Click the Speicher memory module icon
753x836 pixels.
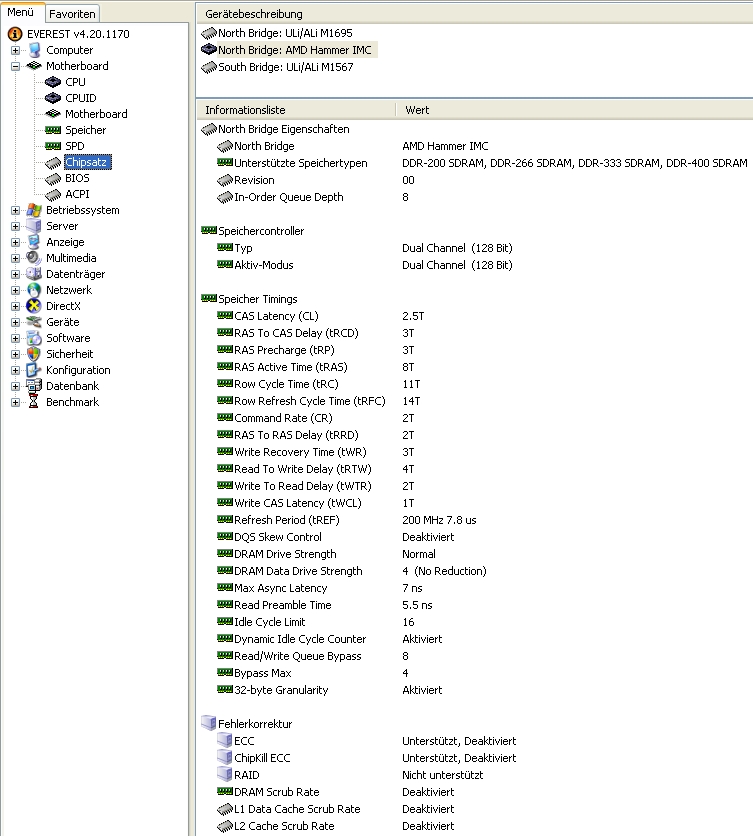pyautogui.click(x=53, y=130)
